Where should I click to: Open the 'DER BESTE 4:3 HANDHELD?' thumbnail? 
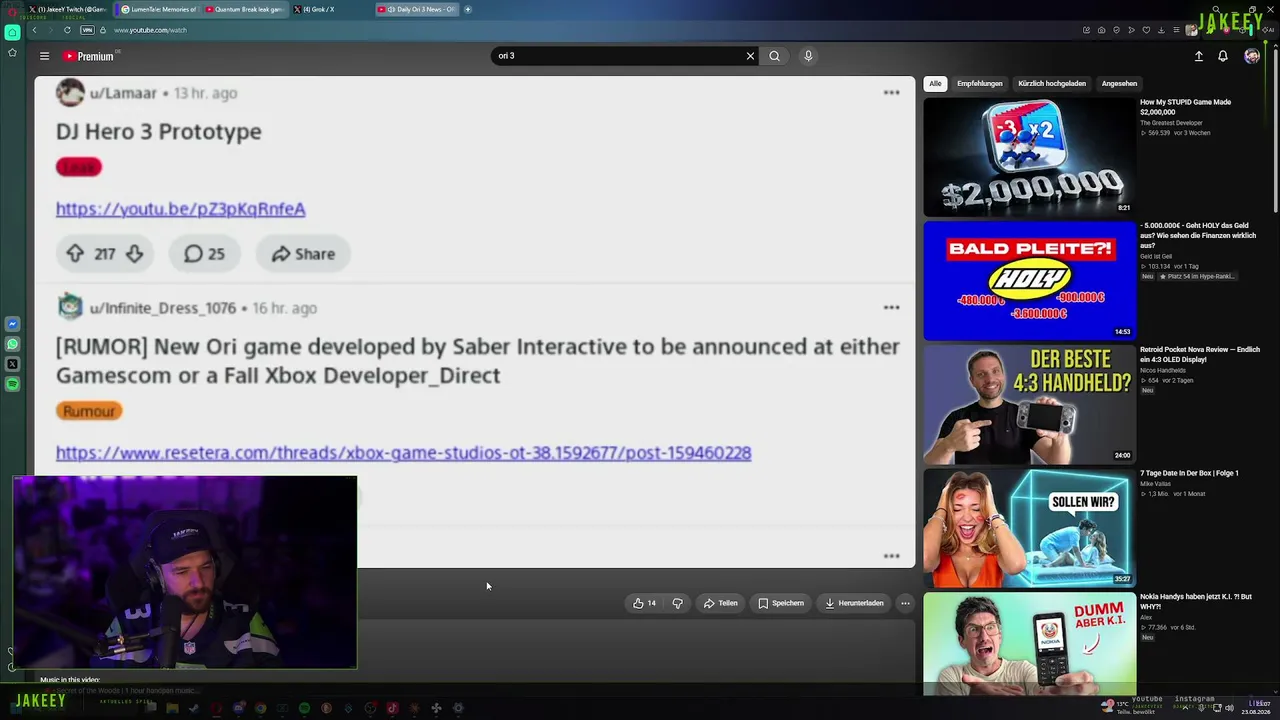click(x=1029, y=405)
